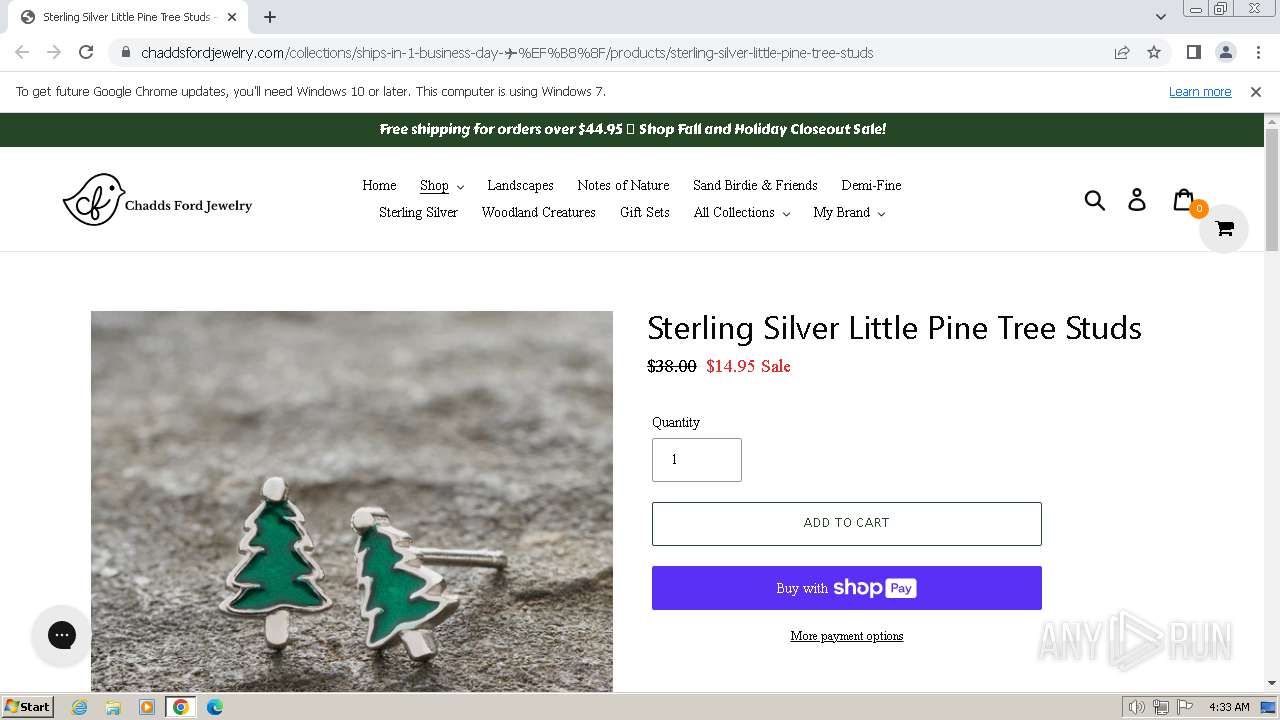The width and height of the screenshot is (1280, 720).
Task: Open the More payment options link
Action: (x=846, y=636)
